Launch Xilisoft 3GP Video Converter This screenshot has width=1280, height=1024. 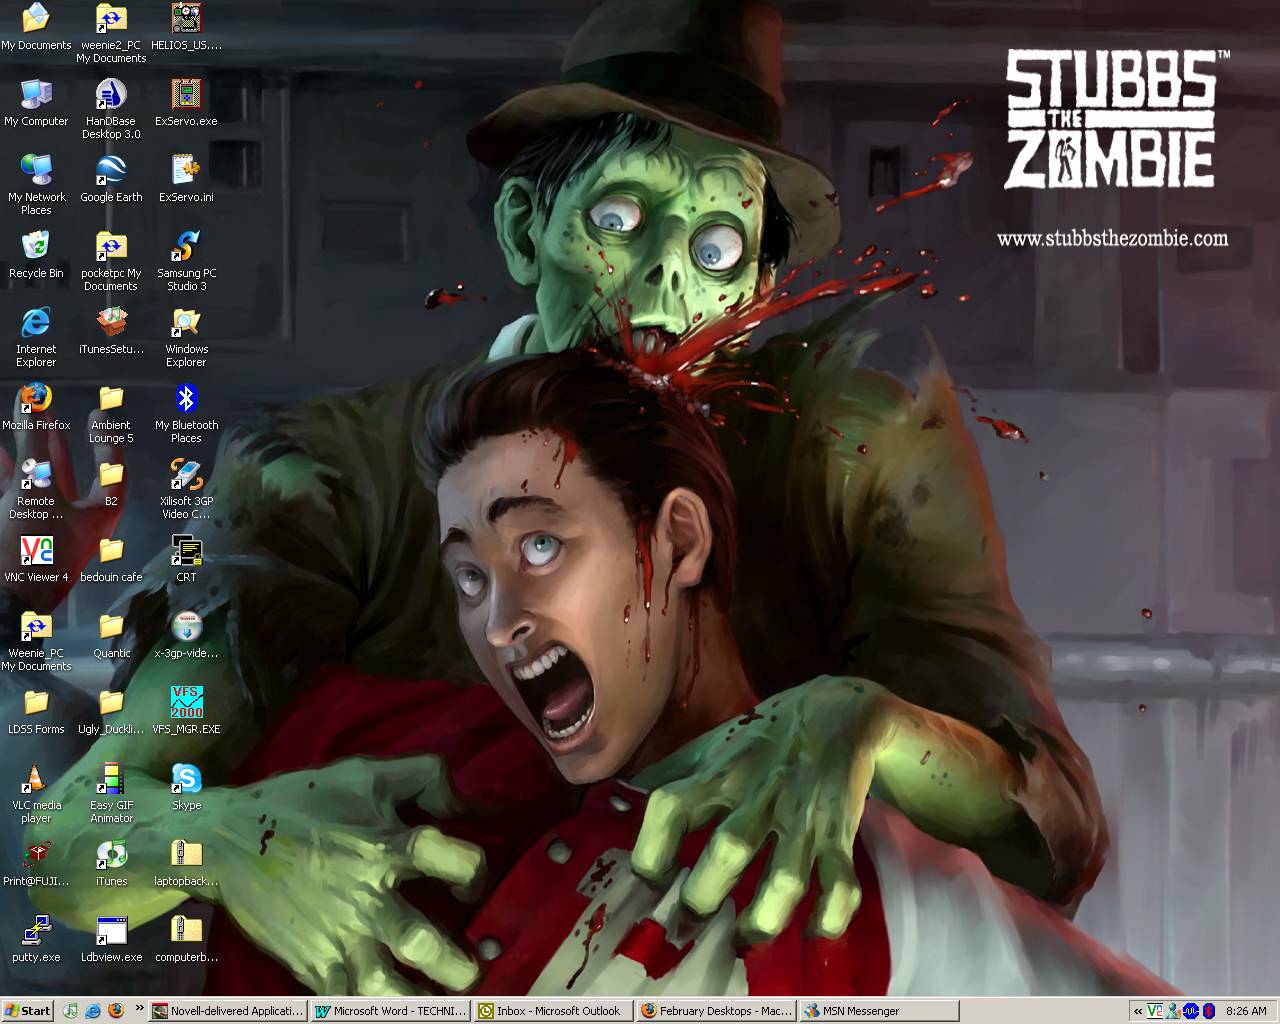click(x=186, y=489)
